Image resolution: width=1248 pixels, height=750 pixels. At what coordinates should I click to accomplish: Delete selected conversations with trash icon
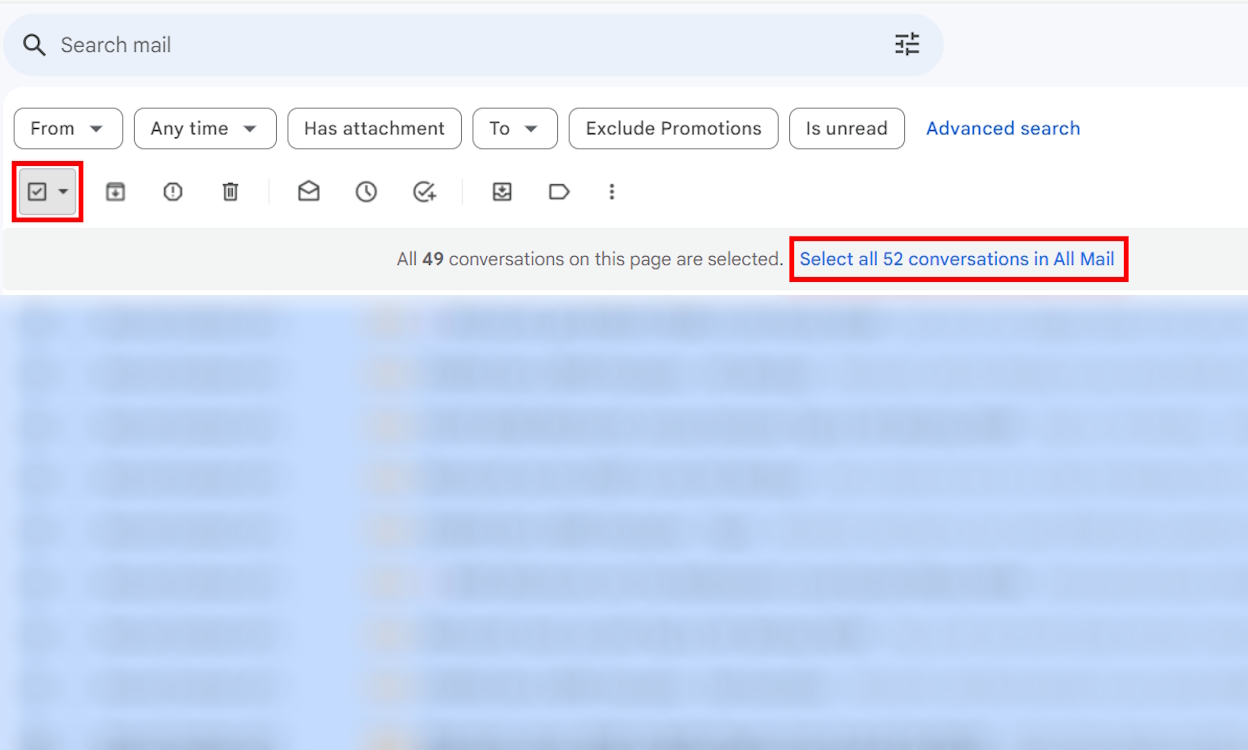coord(230,192)
